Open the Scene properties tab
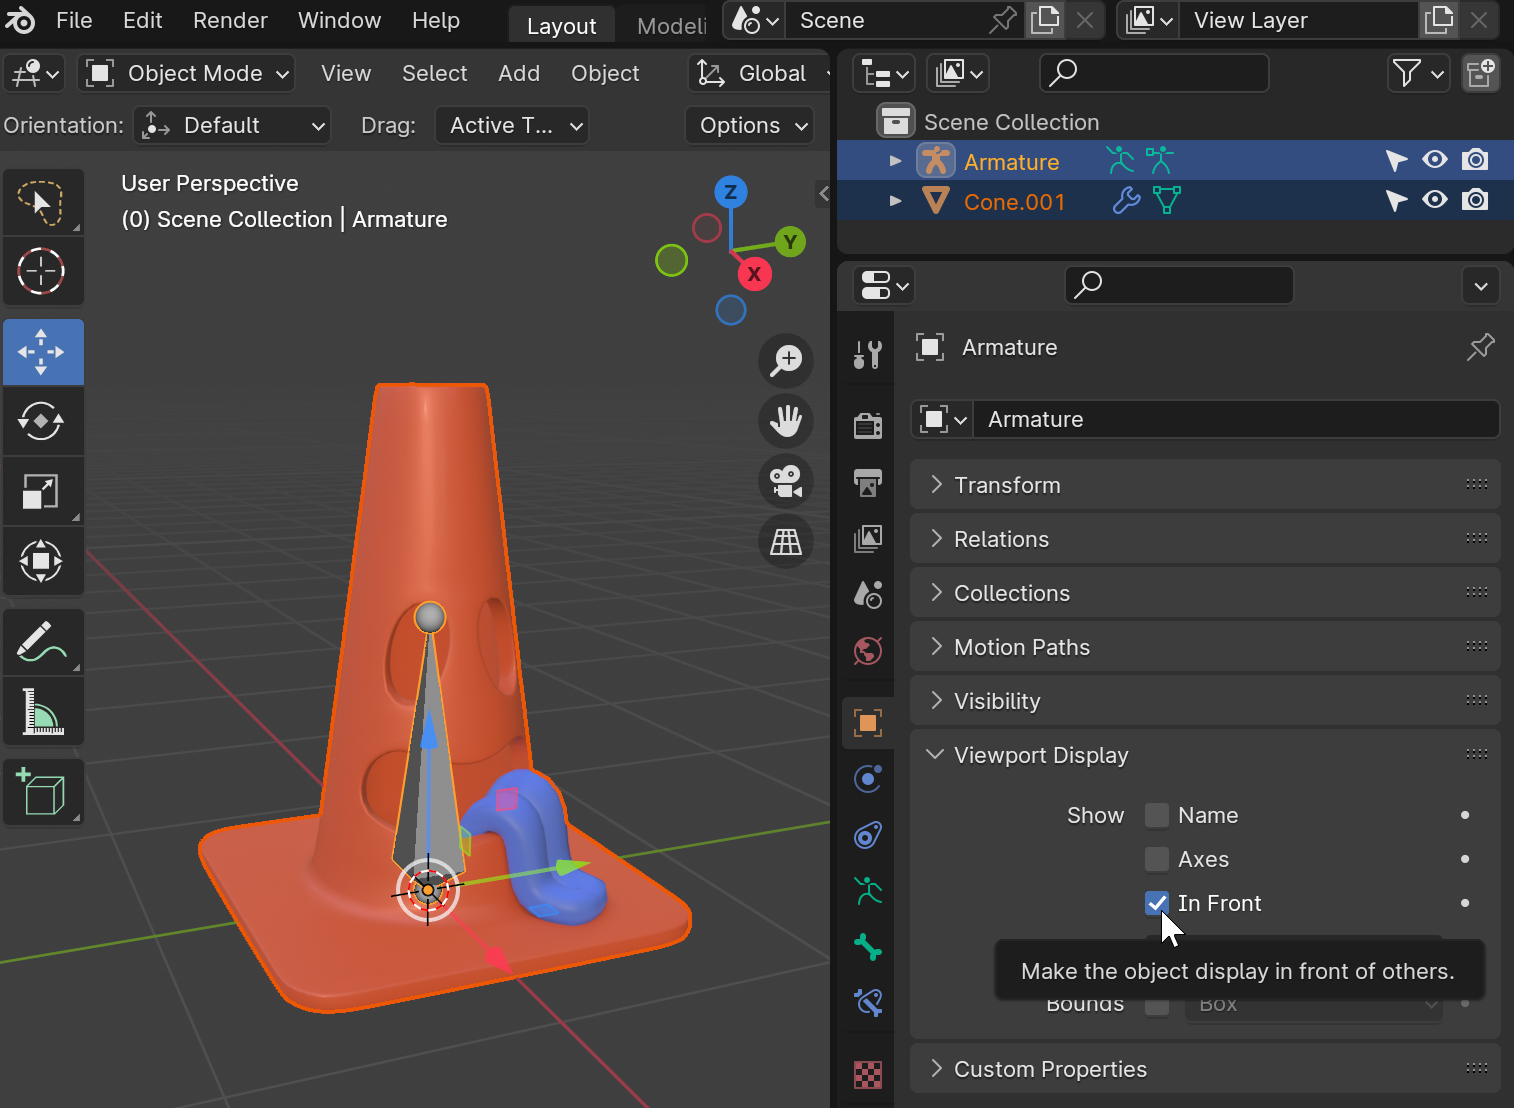 [x=868, y=594]
